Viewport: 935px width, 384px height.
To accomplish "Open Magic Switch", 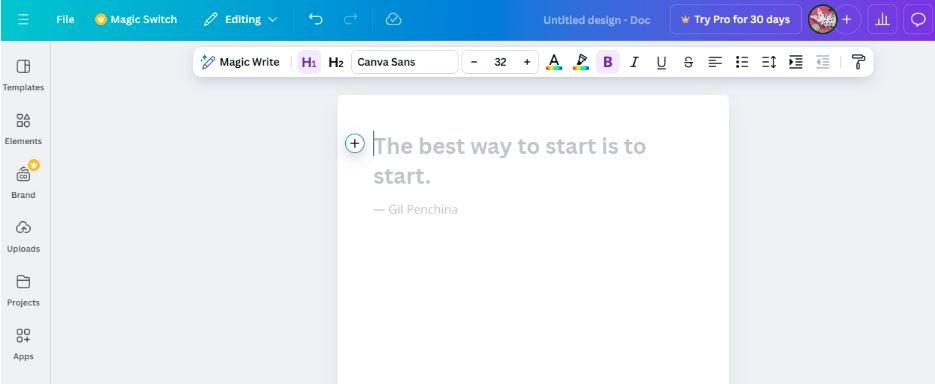I will tap(136, 20).
